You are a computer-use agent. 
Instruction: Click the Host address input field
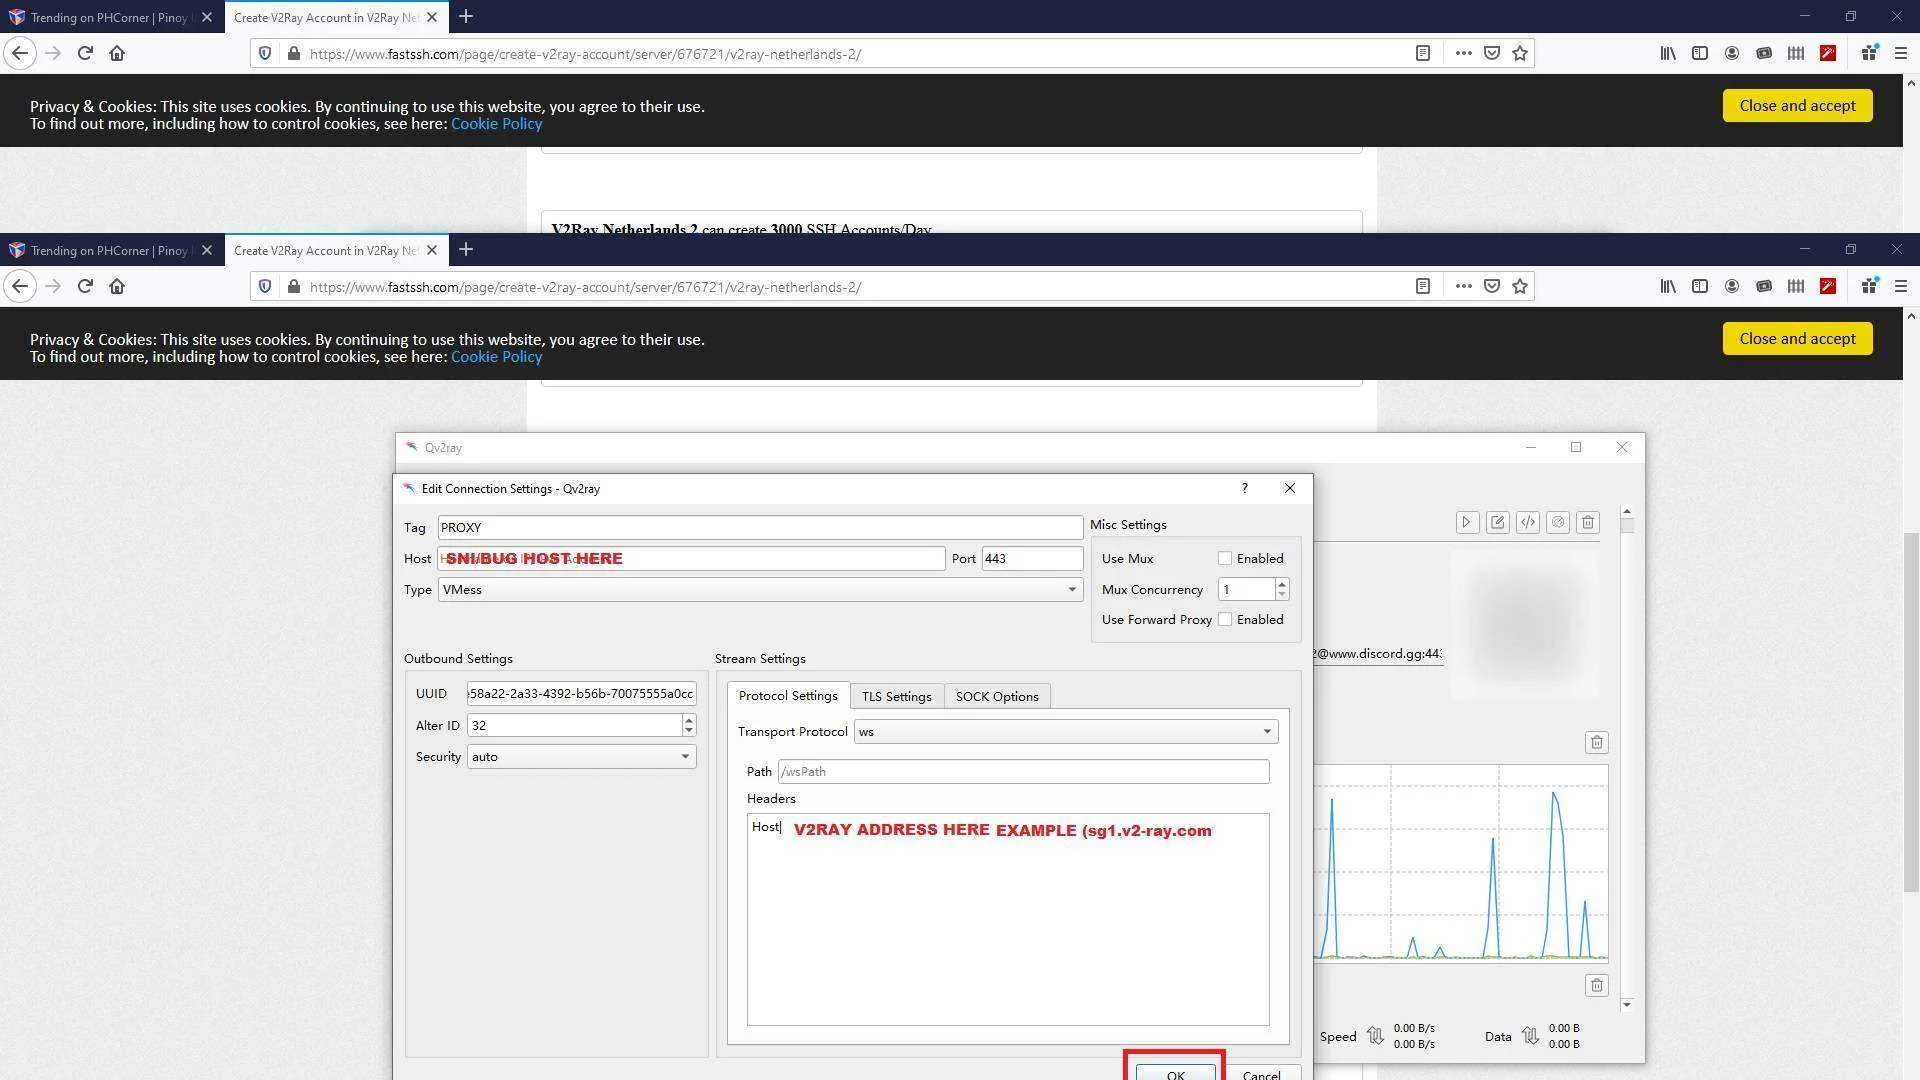691,558
